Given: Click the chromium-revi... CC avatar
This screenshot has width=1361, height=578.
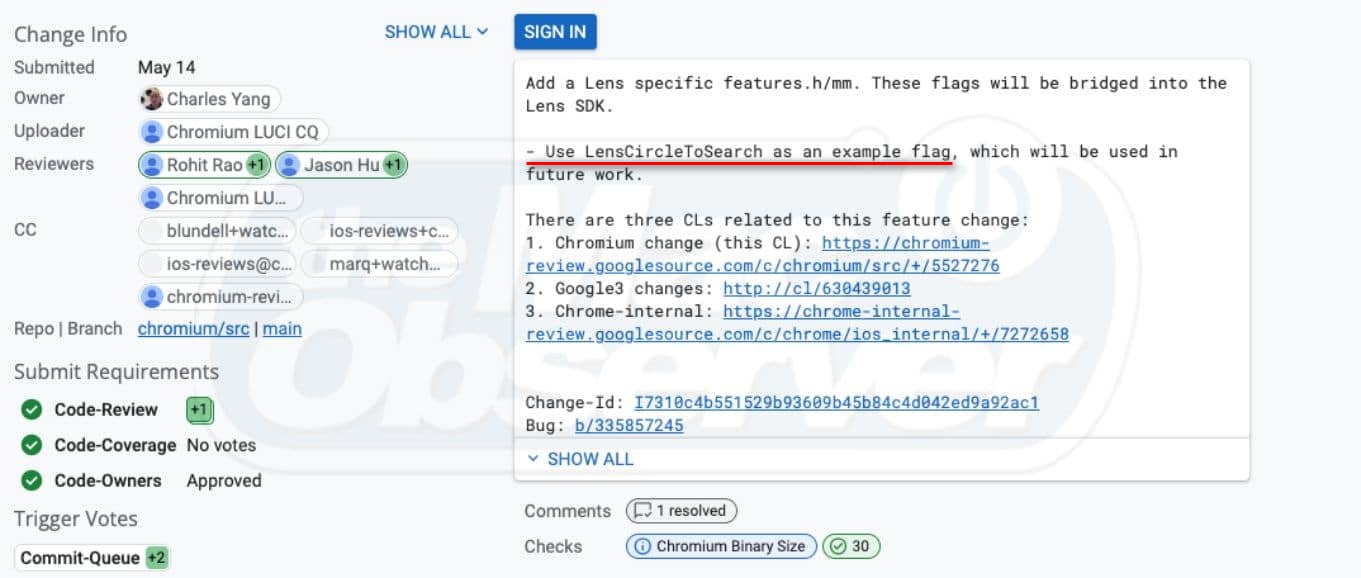Looking at the screenshot, I should pos(152,297).
